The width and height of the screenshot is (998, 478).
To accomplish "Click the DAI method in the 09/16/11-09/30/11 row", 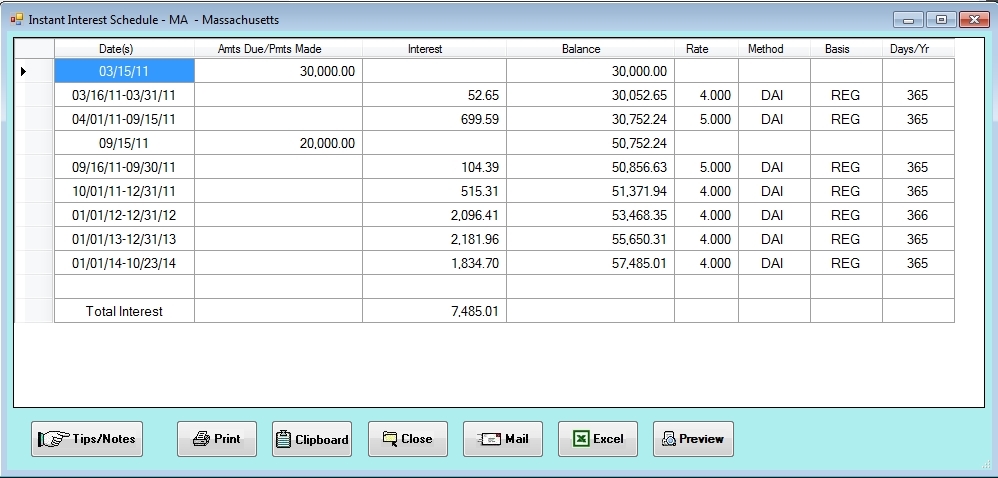I will click(x=774, y=167).
